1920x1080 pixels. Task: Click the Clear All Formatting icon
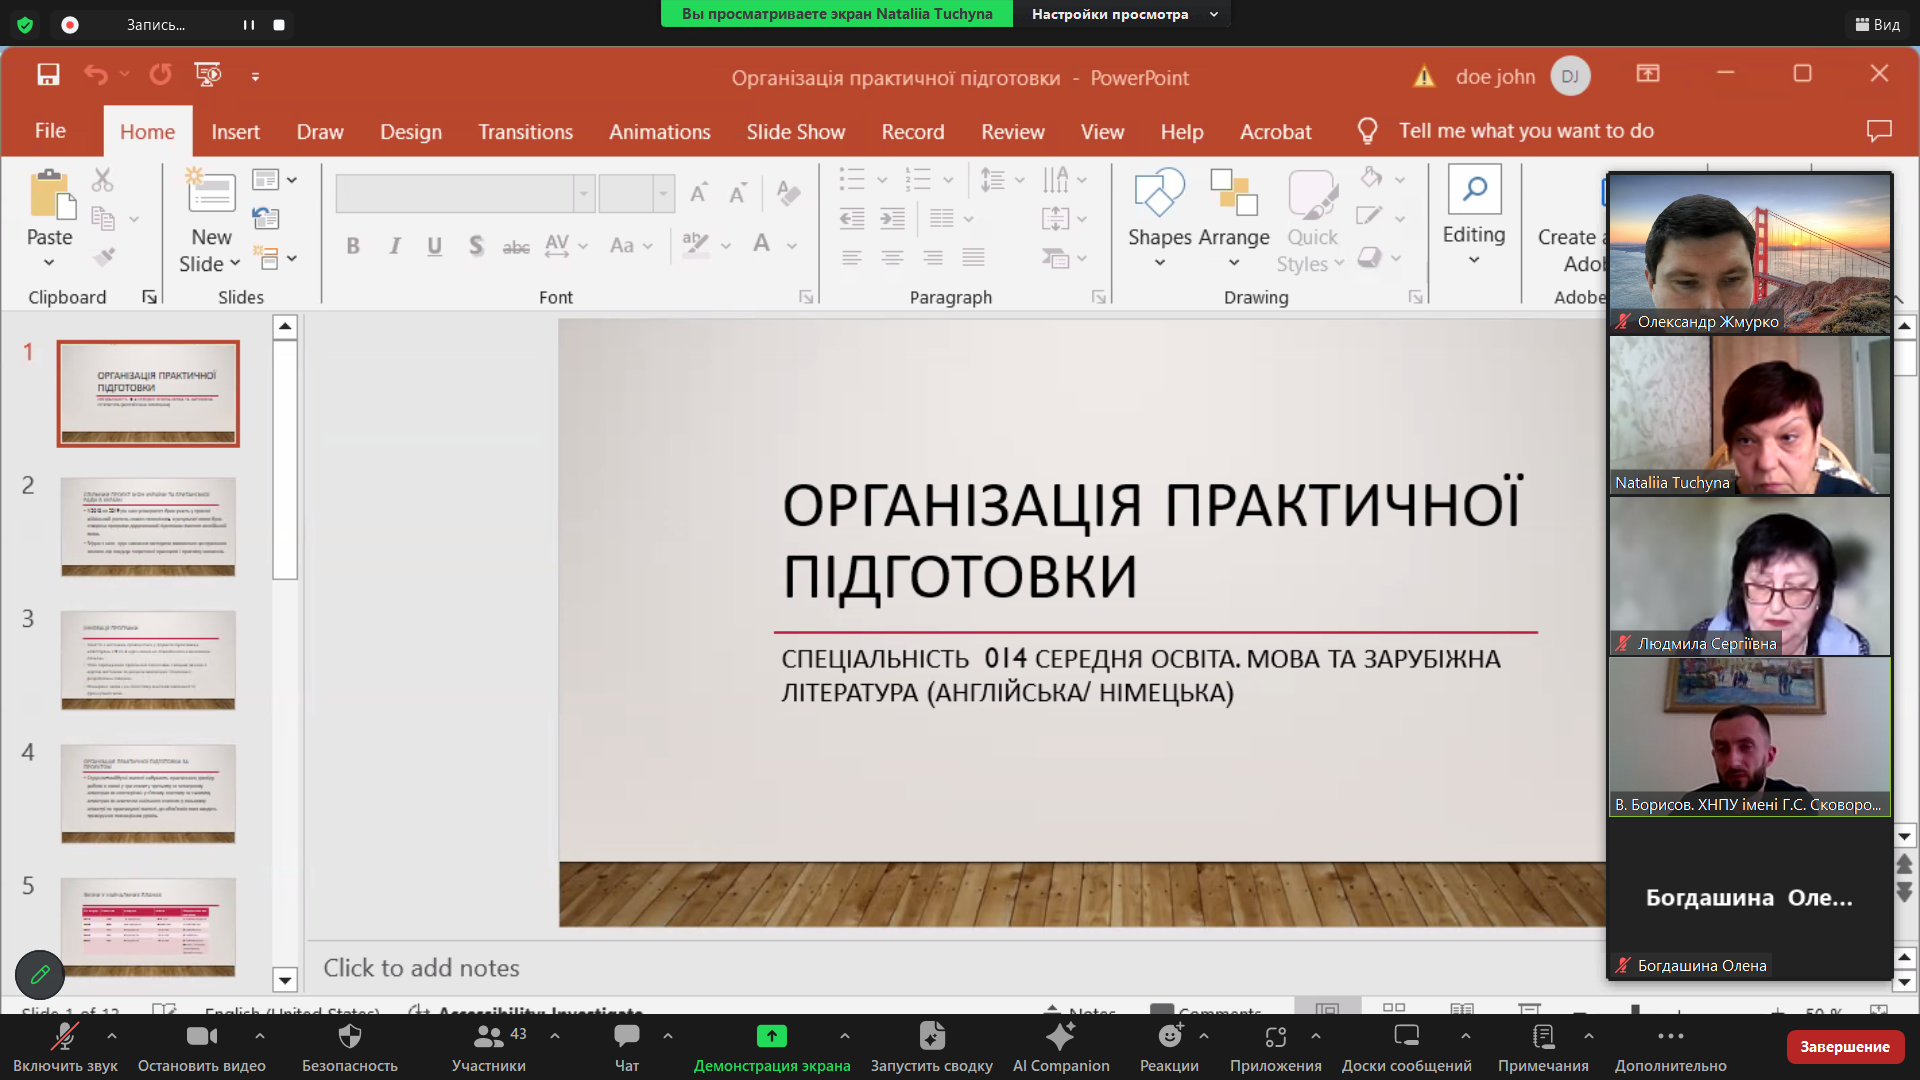[788, 193]
